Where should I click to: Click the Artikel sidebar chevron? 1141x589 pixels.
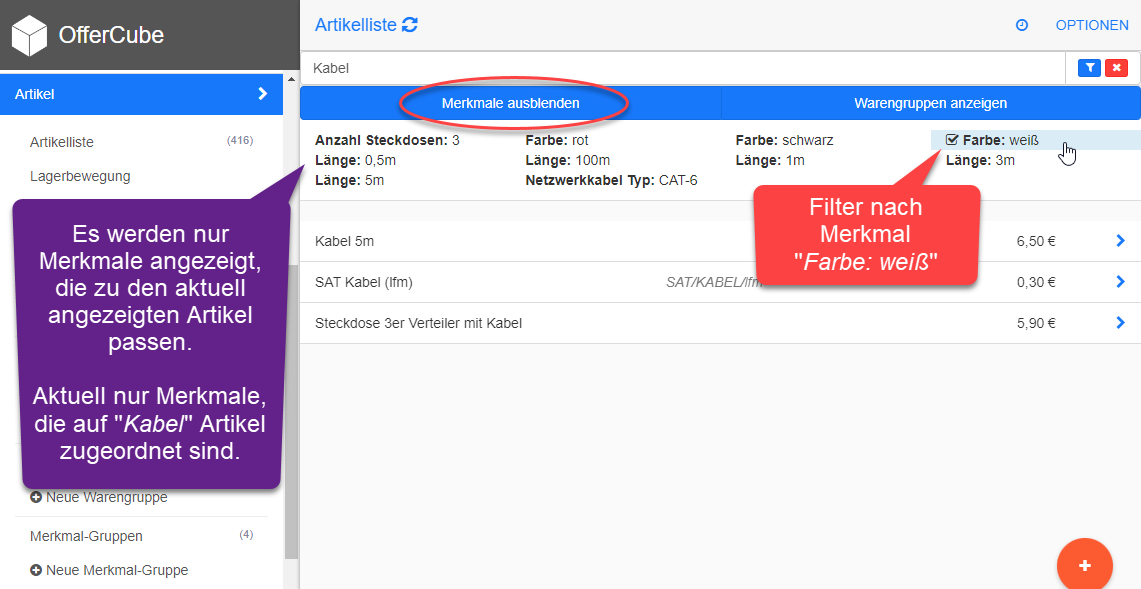tap(263, 94)
